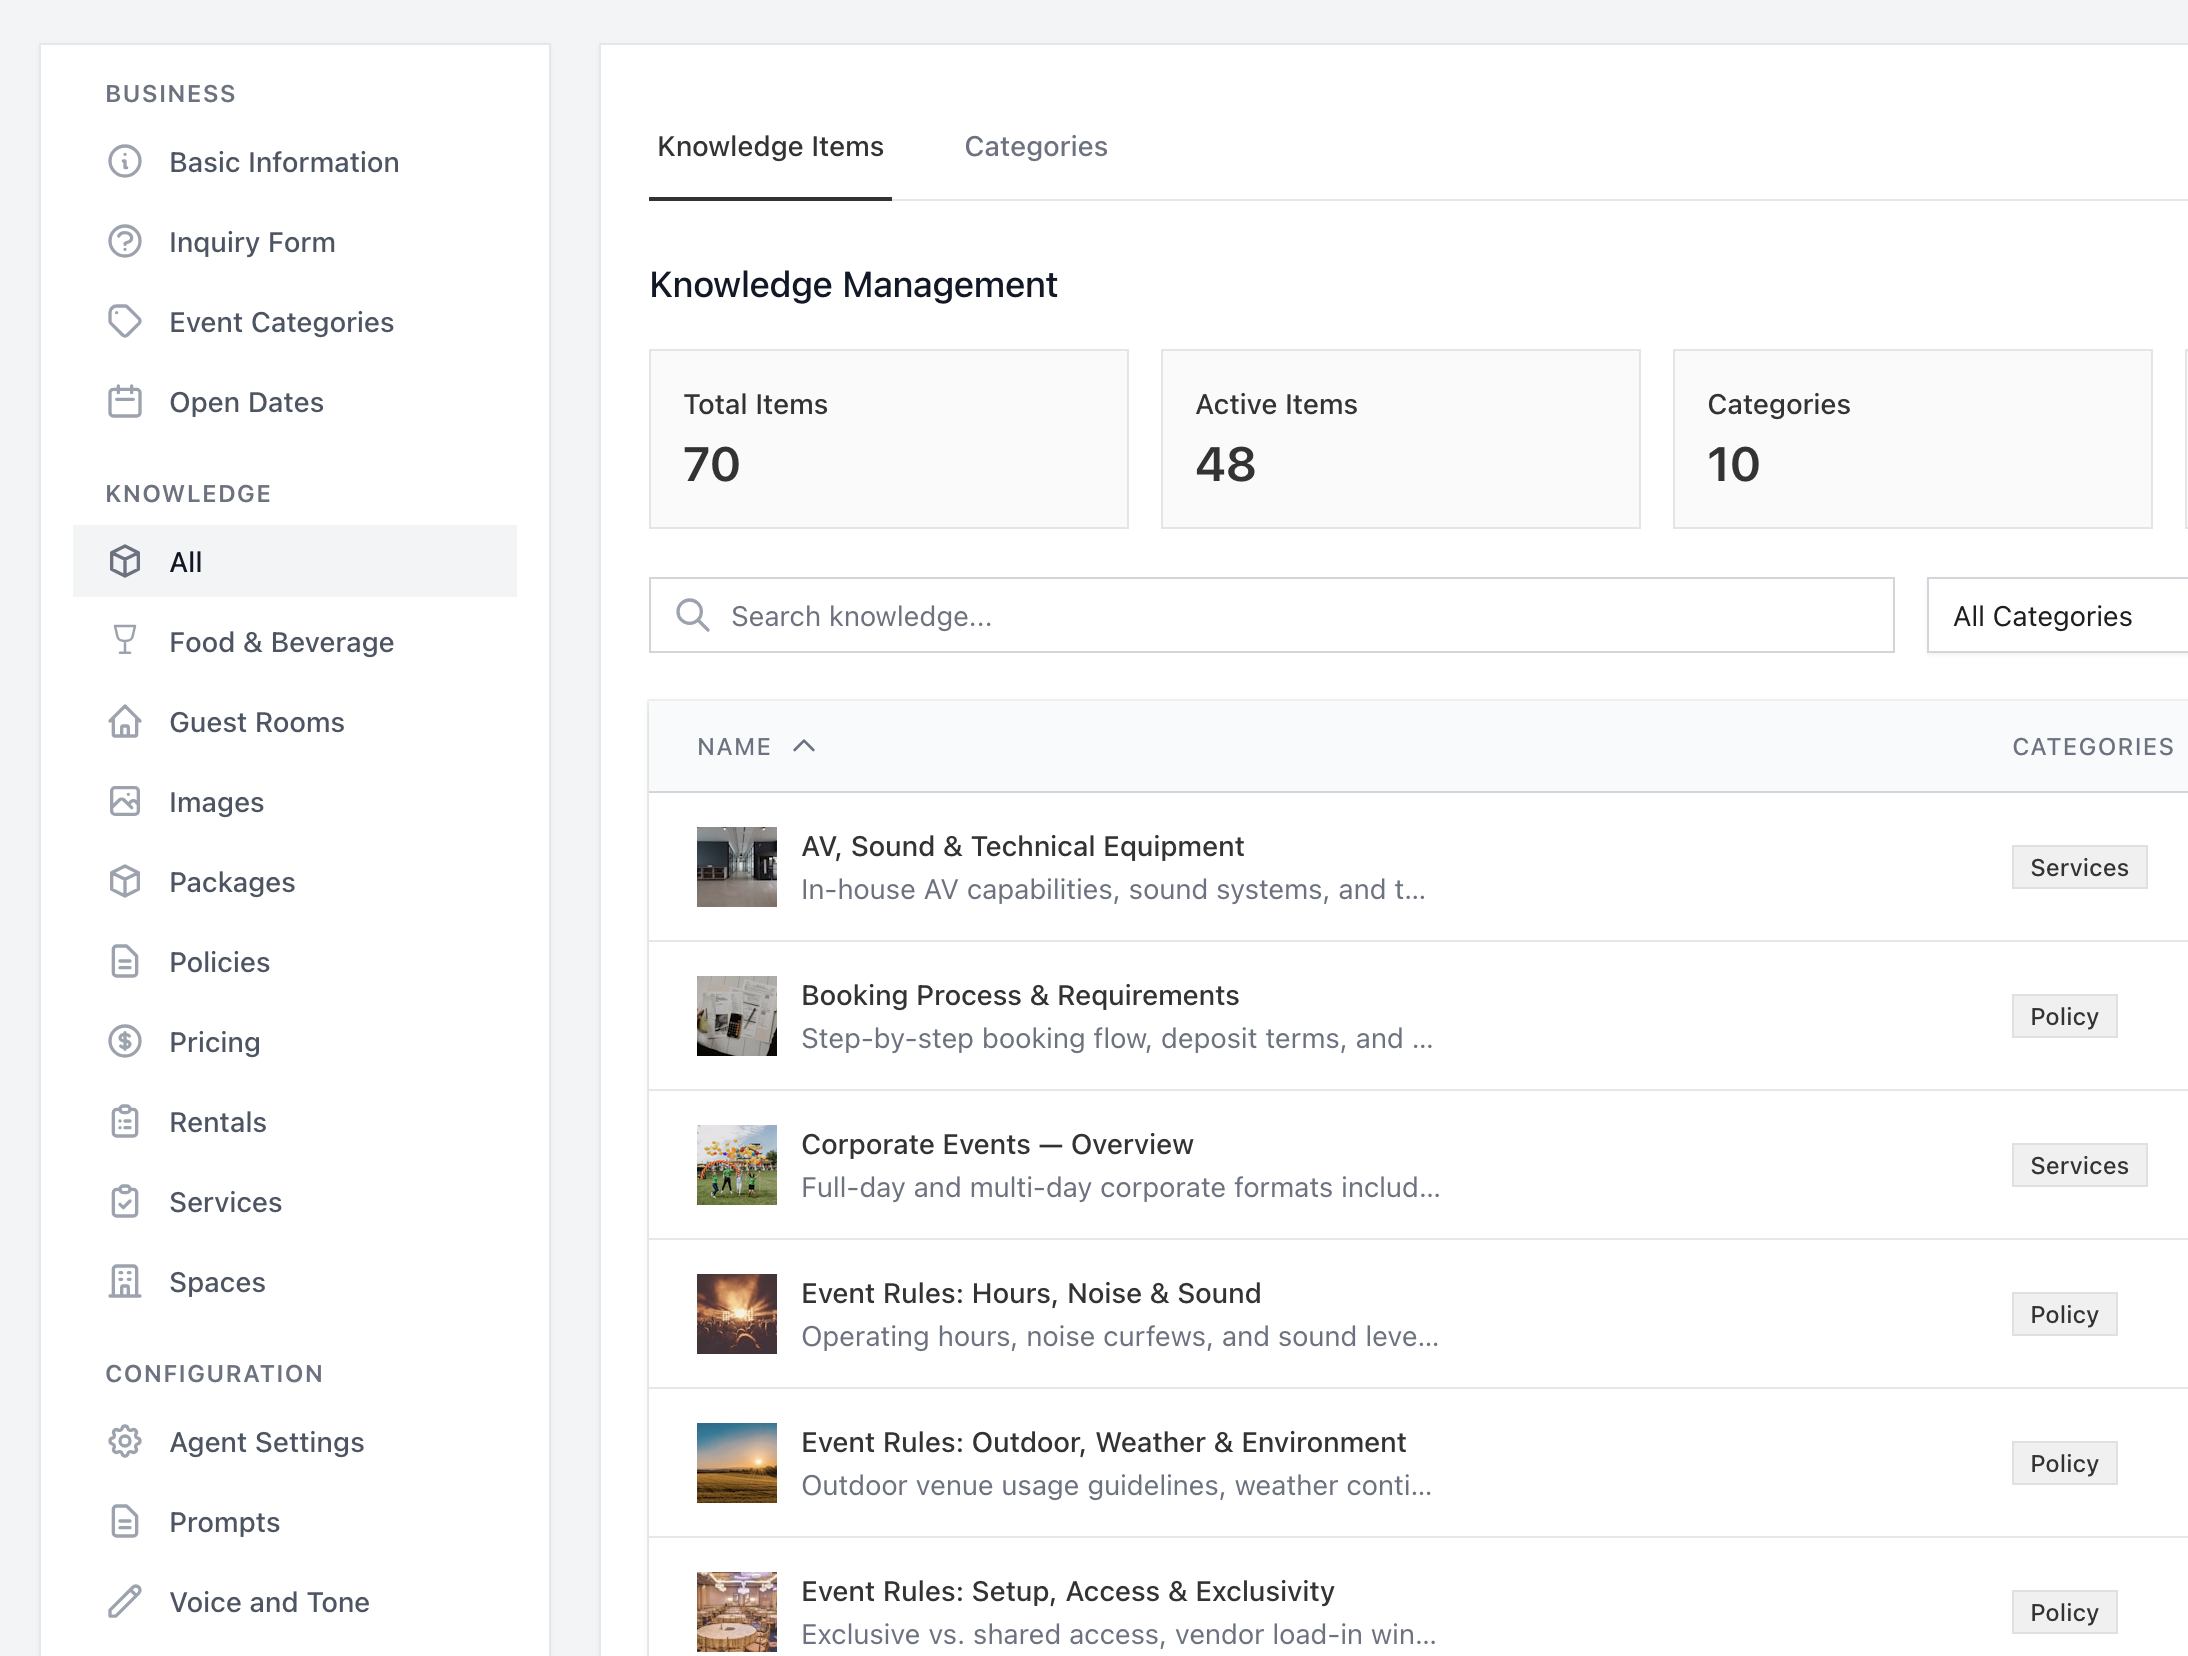Click the Policy badge on Booking Process row
This screenshot has width=2188, height=1656.
coord(2064,1015)
